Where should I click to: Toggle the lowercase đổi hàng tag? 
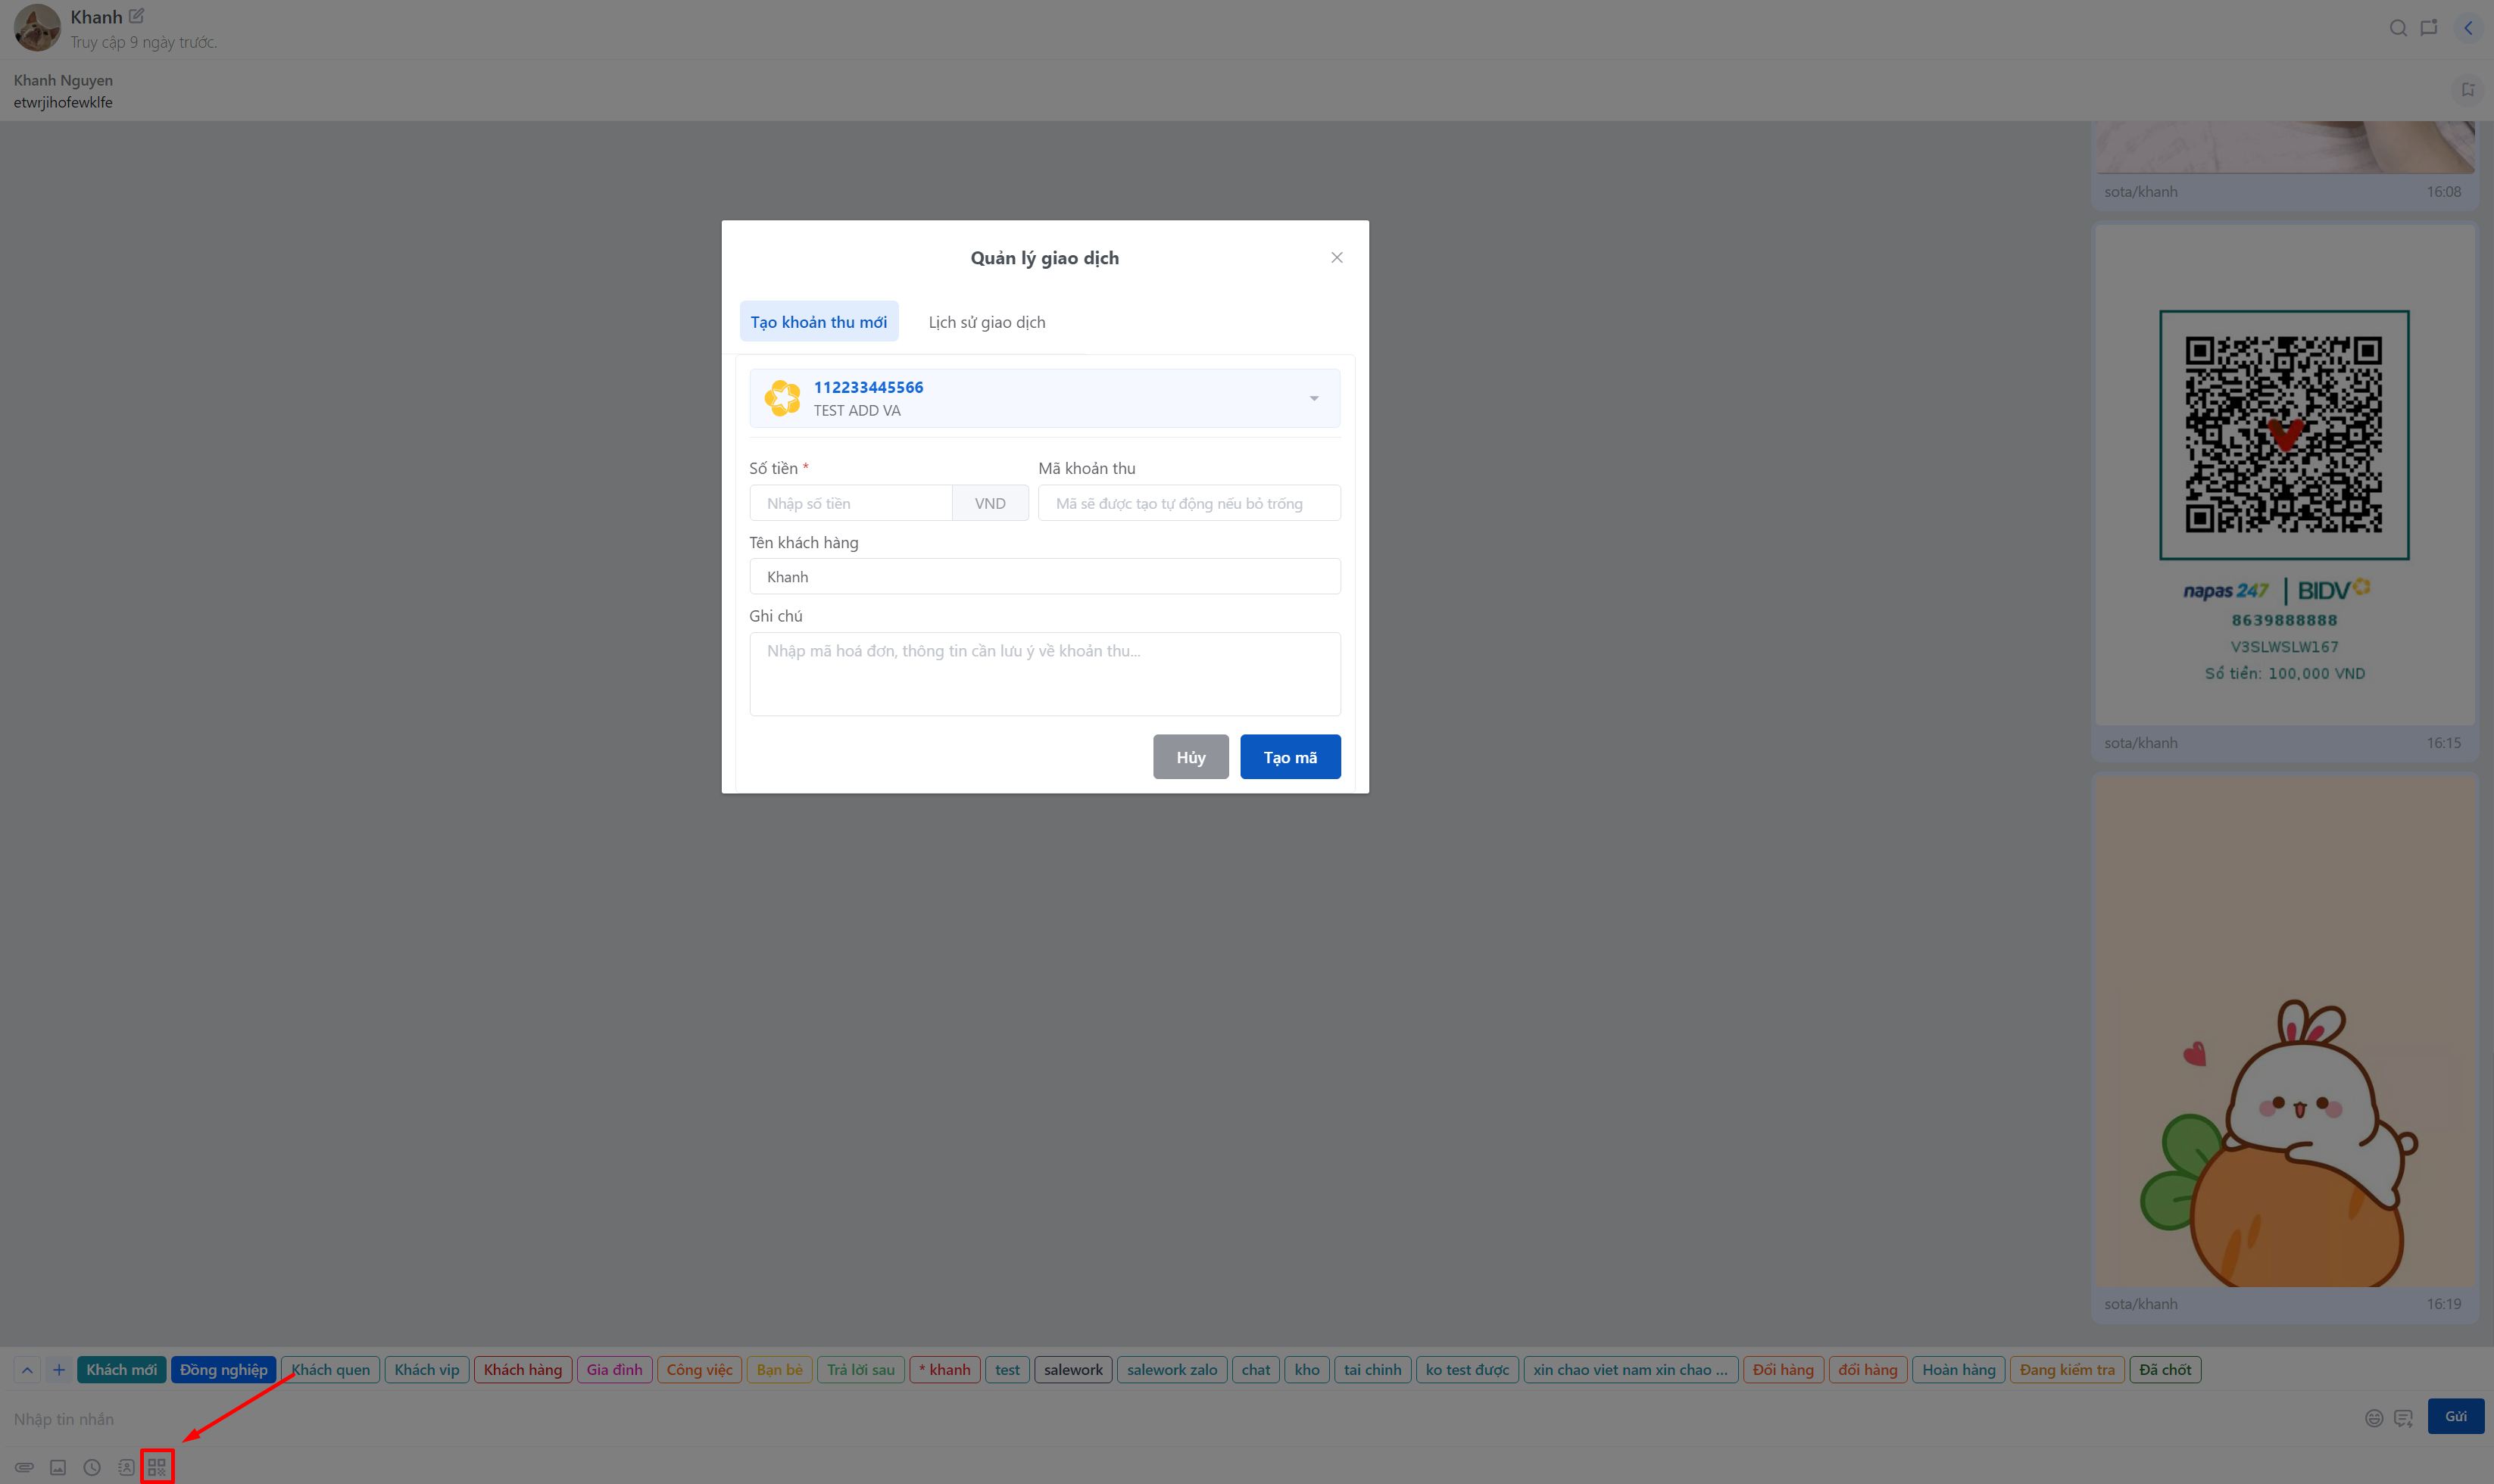click(1868, 1370)
